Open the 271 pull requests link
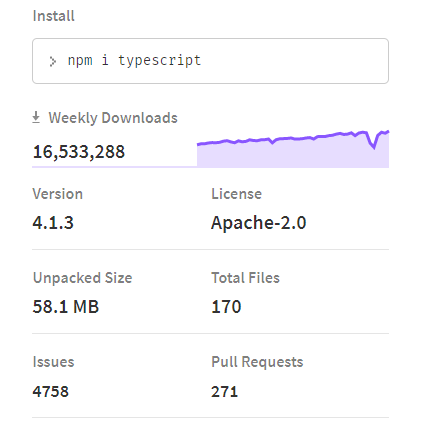439x427 pixels. click(224, 391)
